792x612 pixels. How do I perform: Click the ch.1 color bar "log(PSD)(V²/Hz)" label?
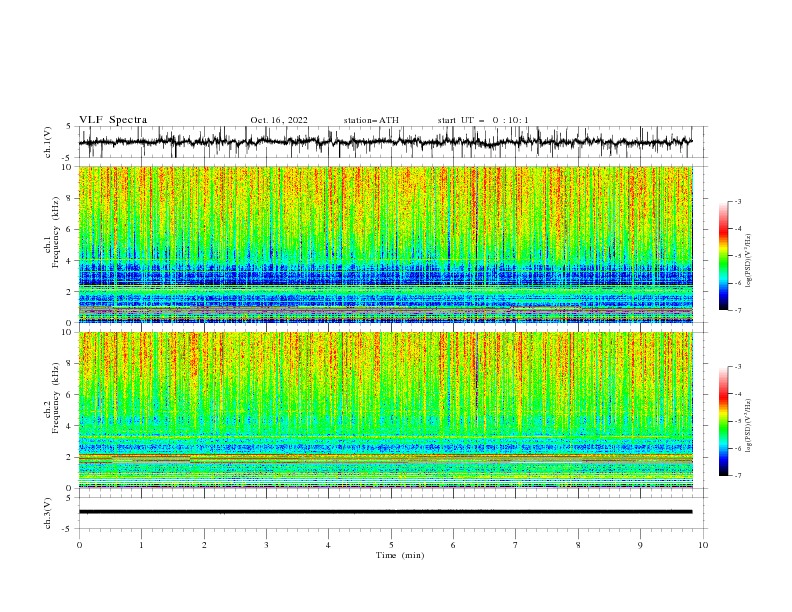coord(749,261)
